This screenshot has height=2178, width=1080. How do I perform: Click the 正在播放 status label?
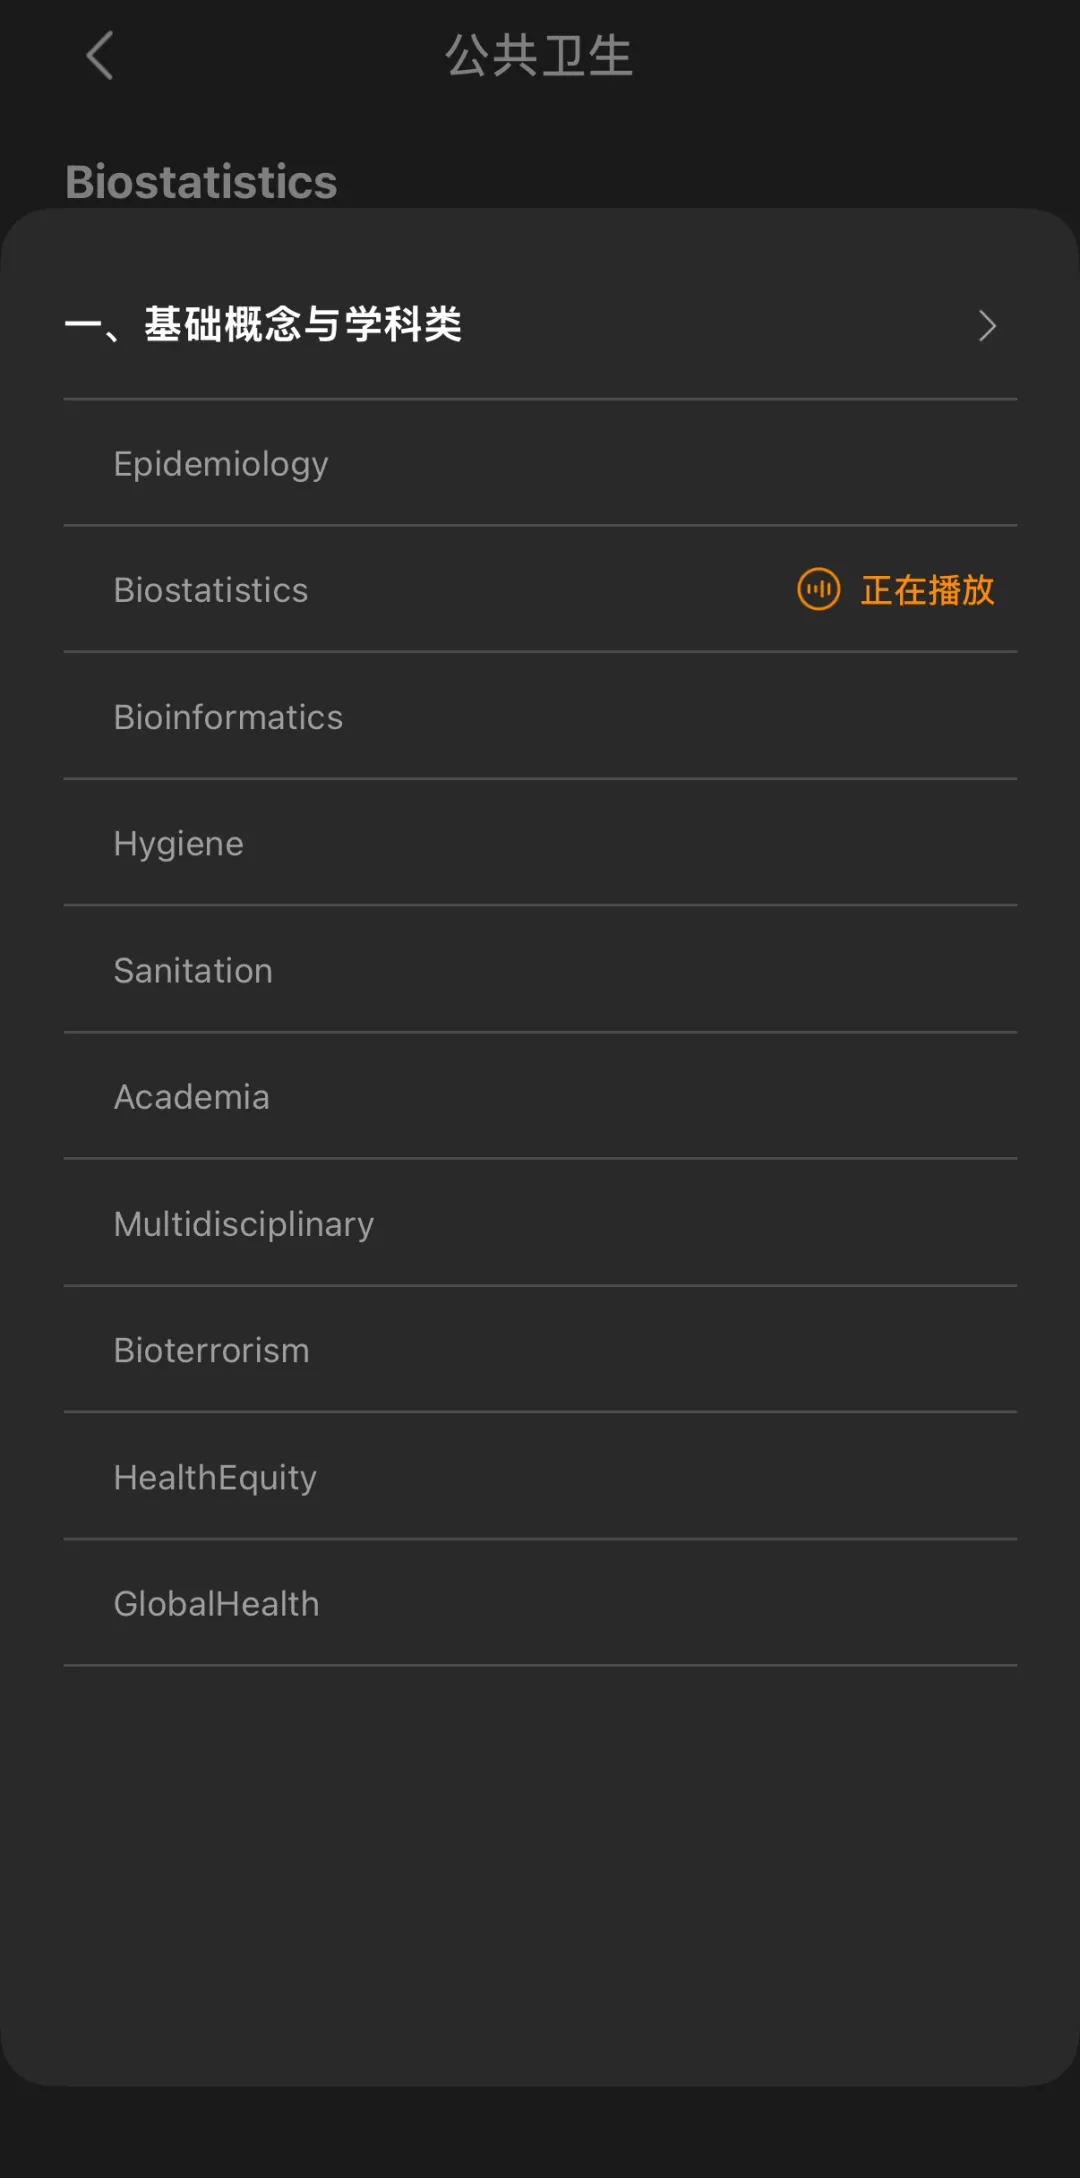[927, 590]
